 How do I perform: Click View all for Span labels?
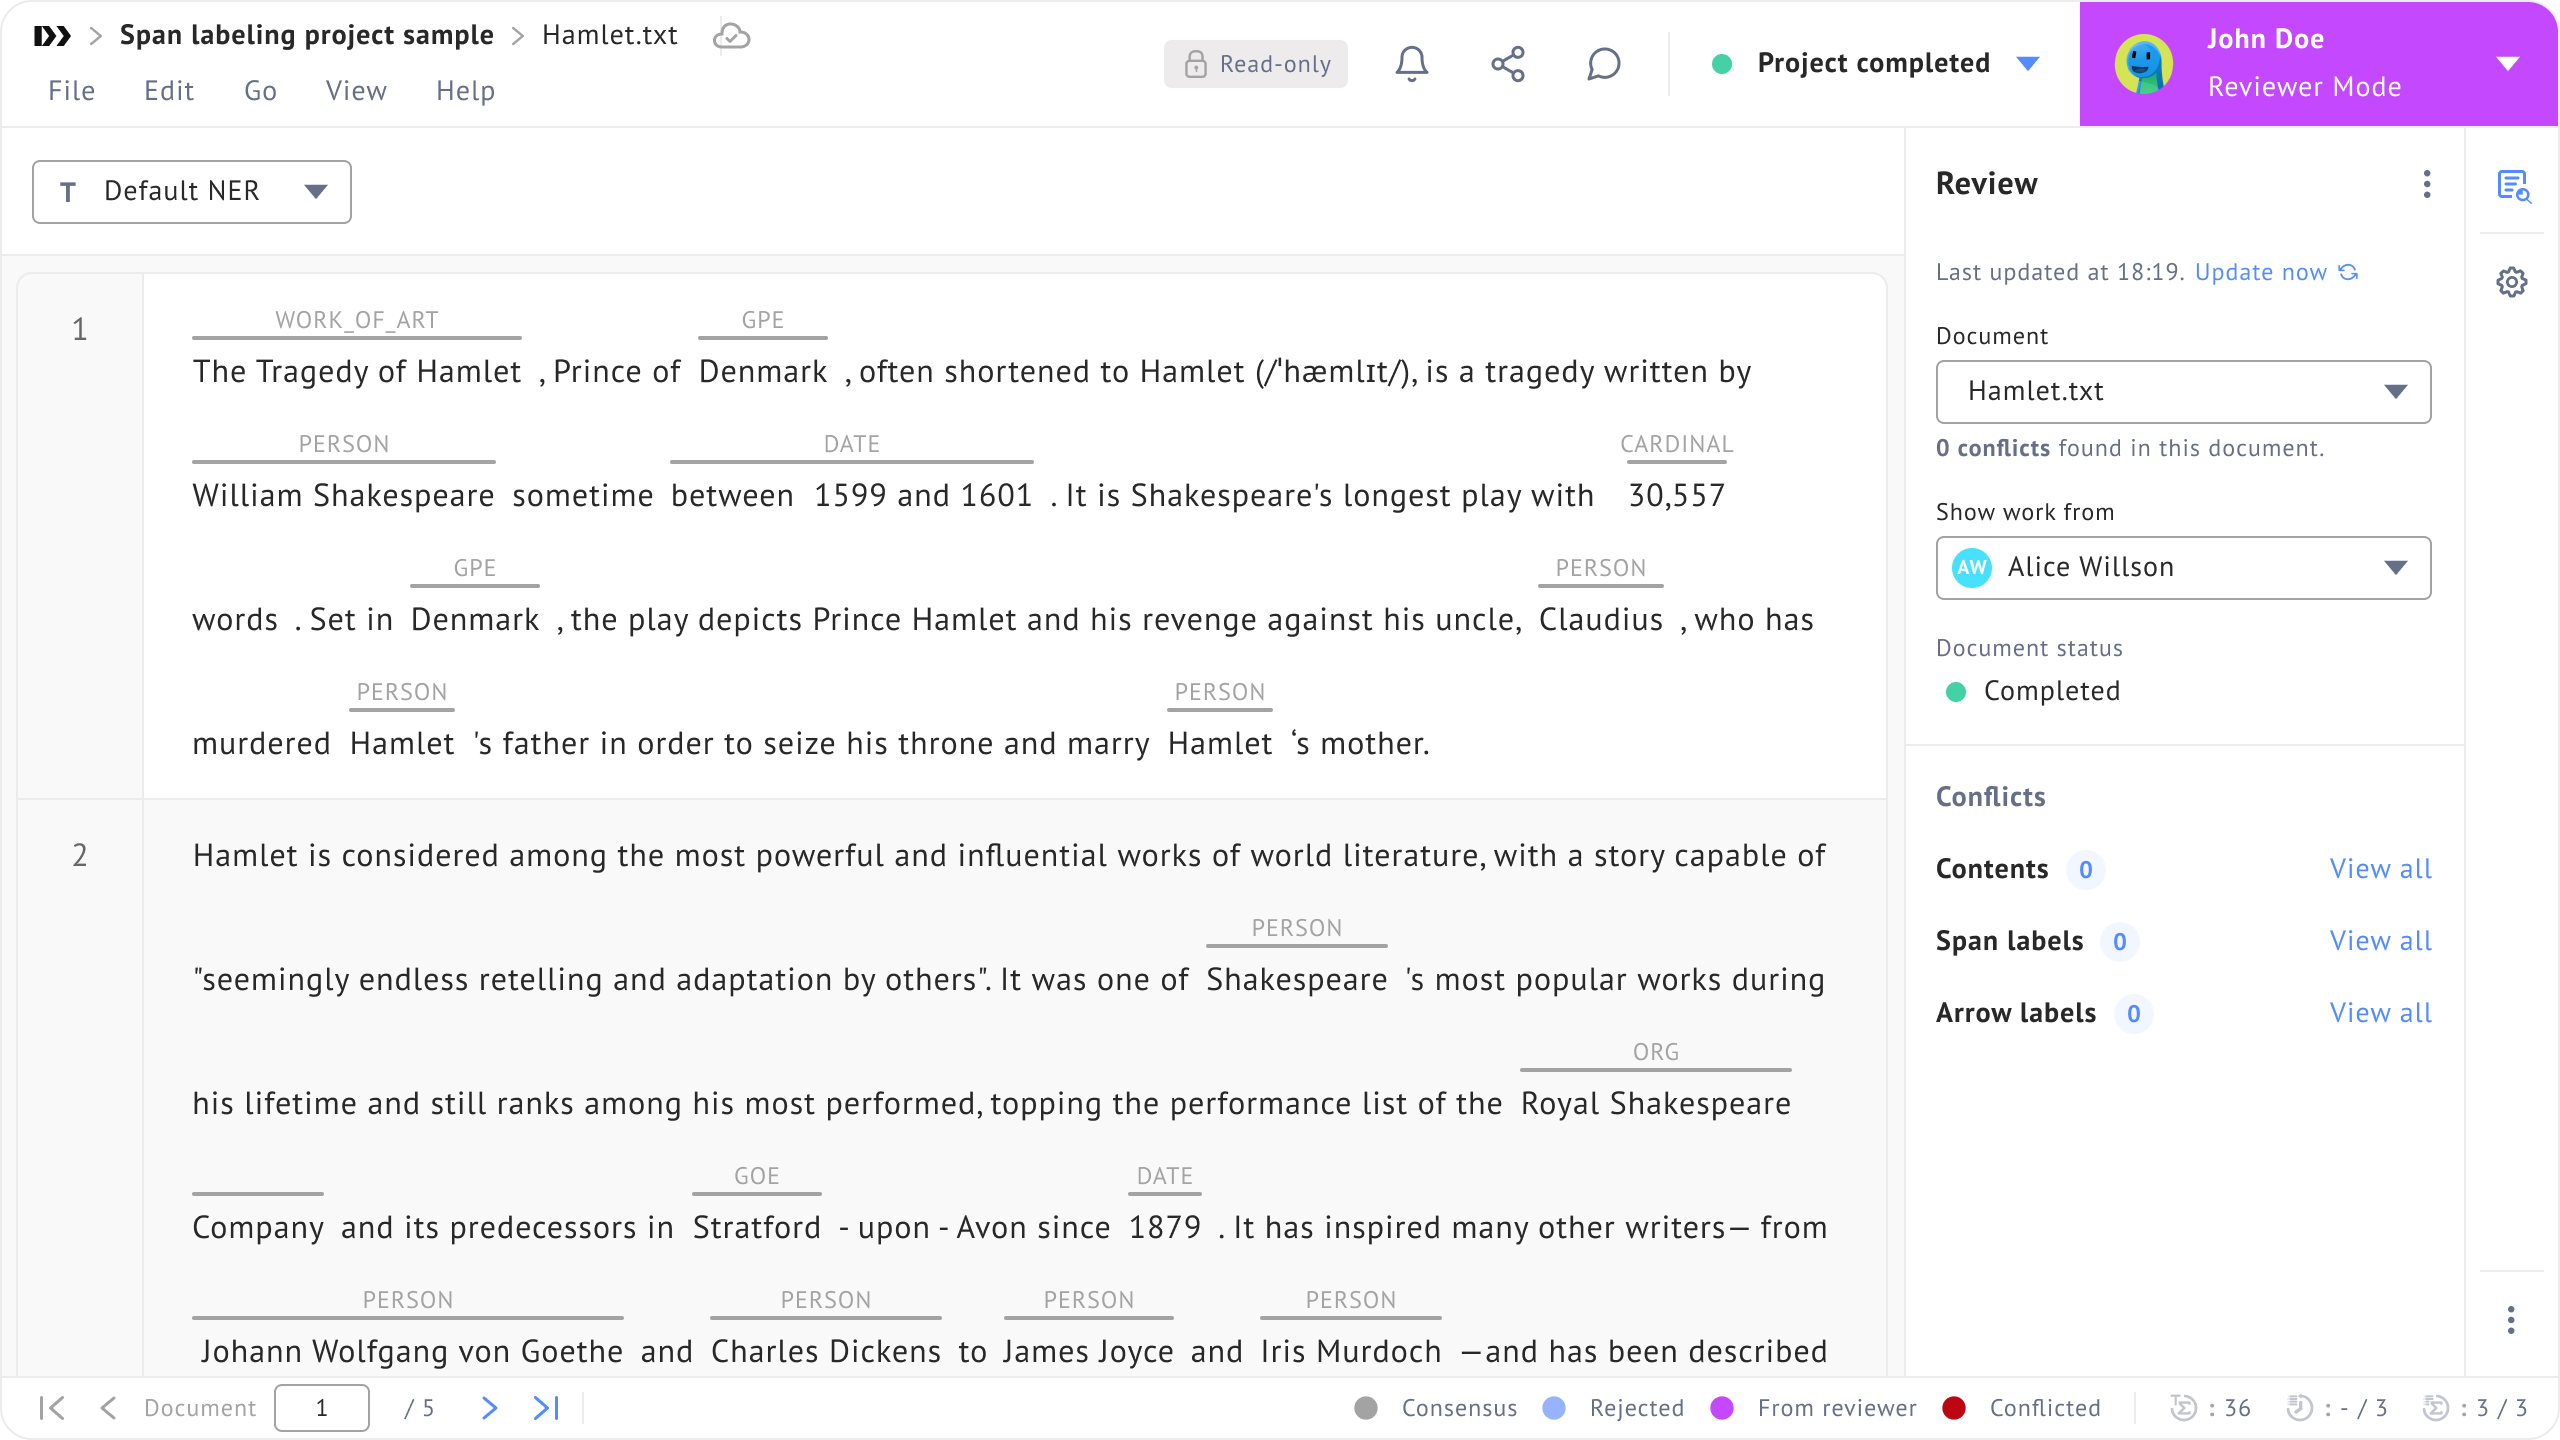pyautogui.click(x=2380, y=941)
